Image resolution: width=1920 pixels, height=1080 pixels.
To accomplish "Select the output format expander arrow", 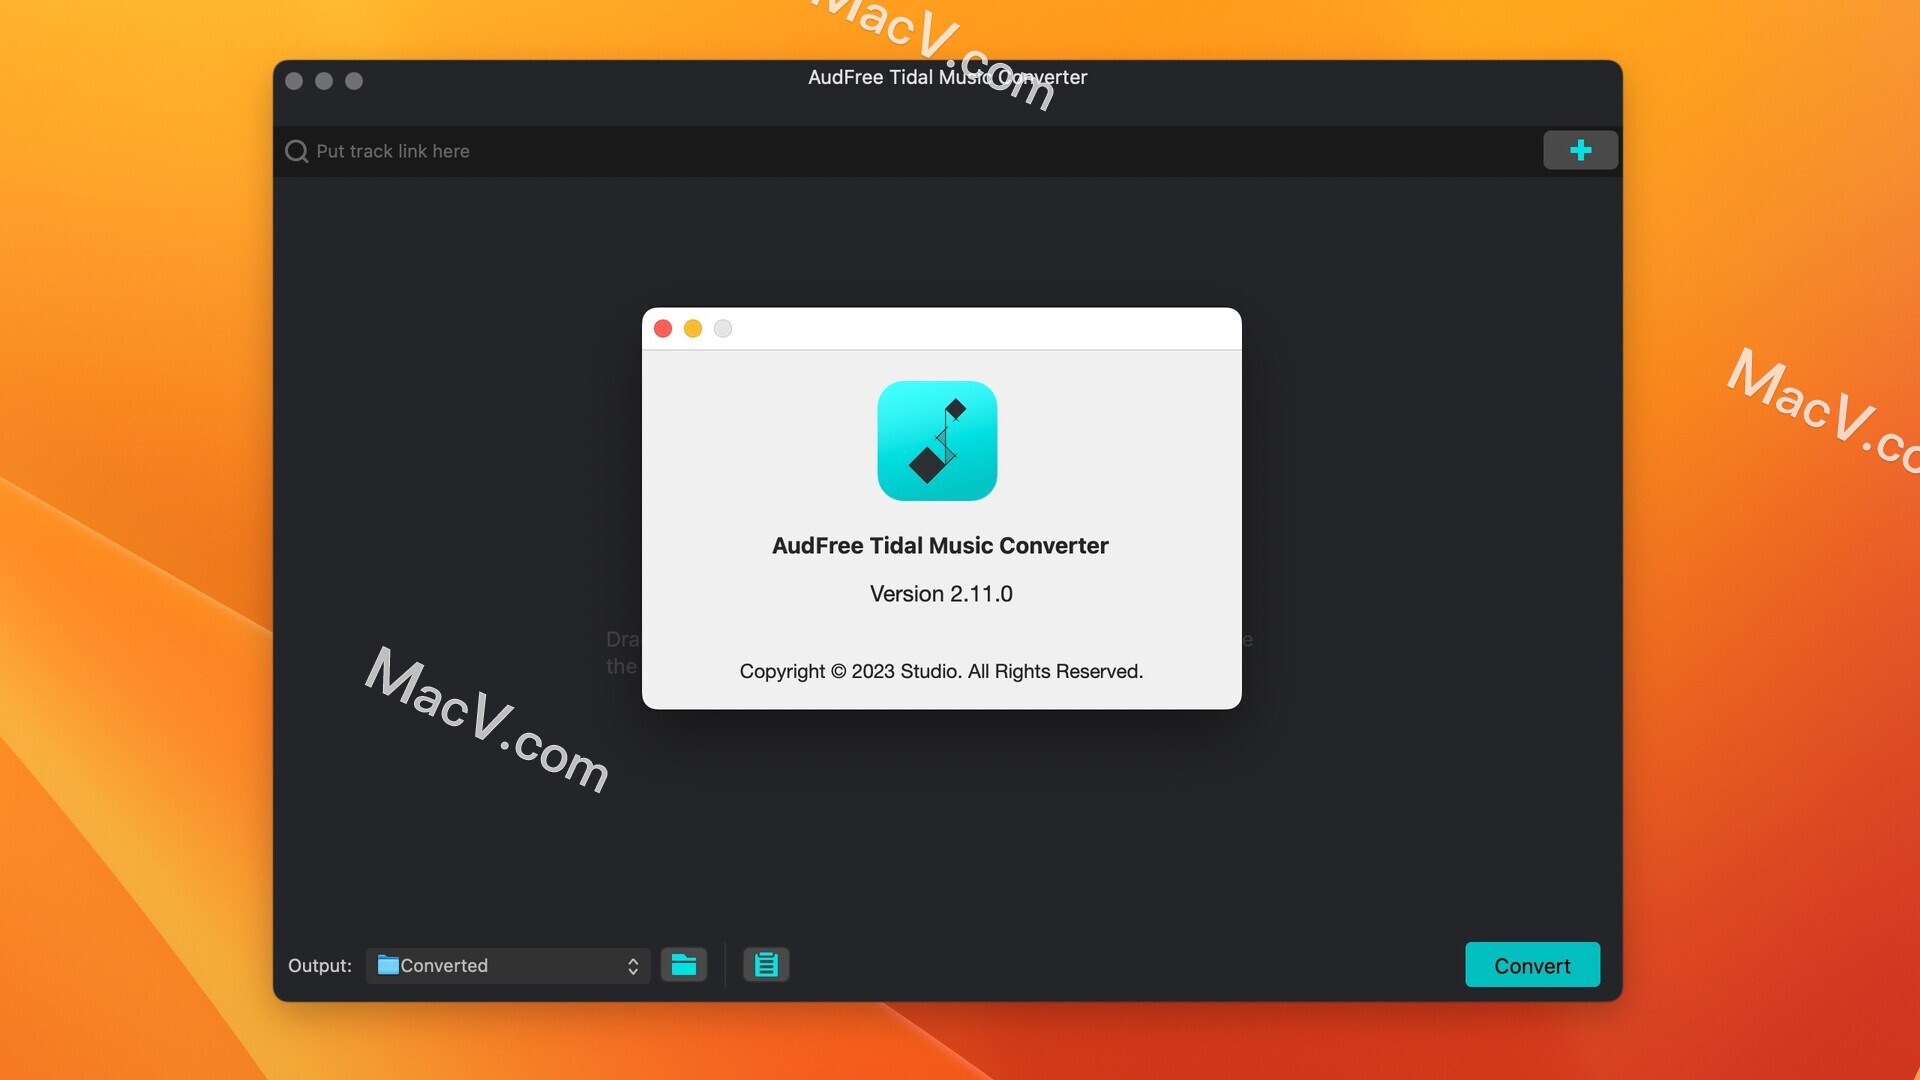I will point(634,964).
